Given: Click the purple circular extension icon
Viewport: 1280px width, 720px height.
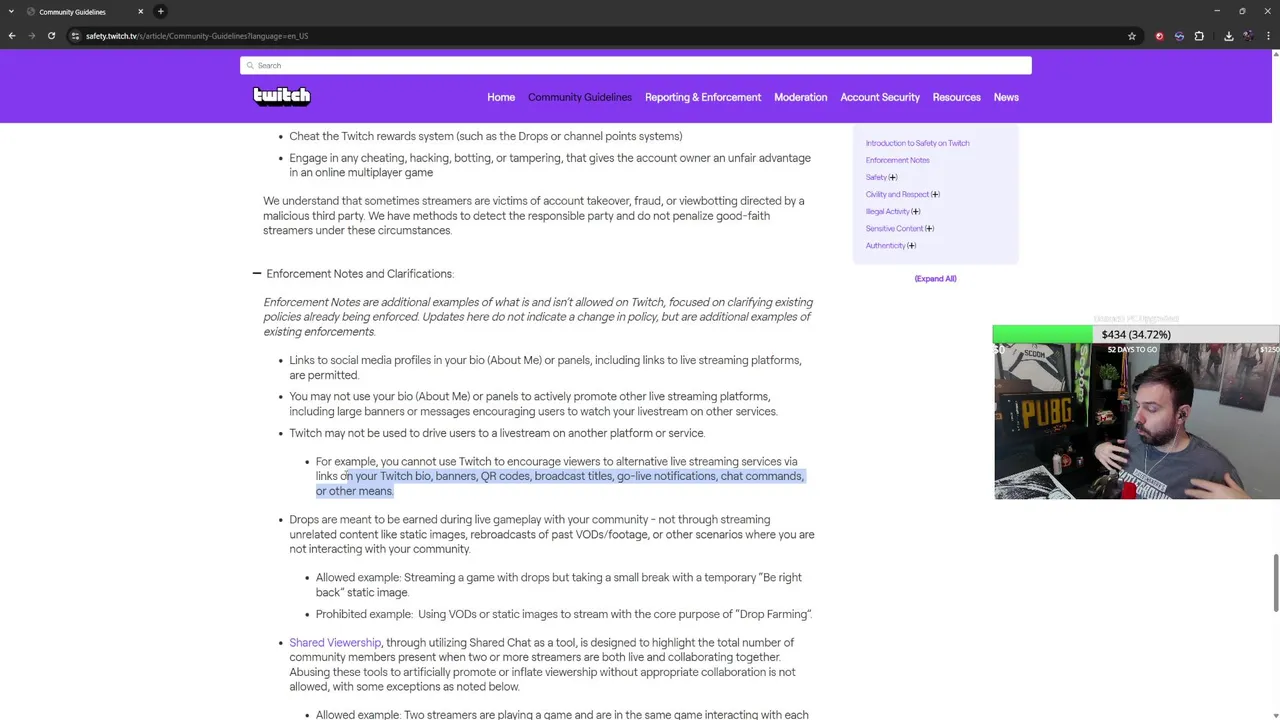Looking at the screenshot, I should (x=1179, y=36).
